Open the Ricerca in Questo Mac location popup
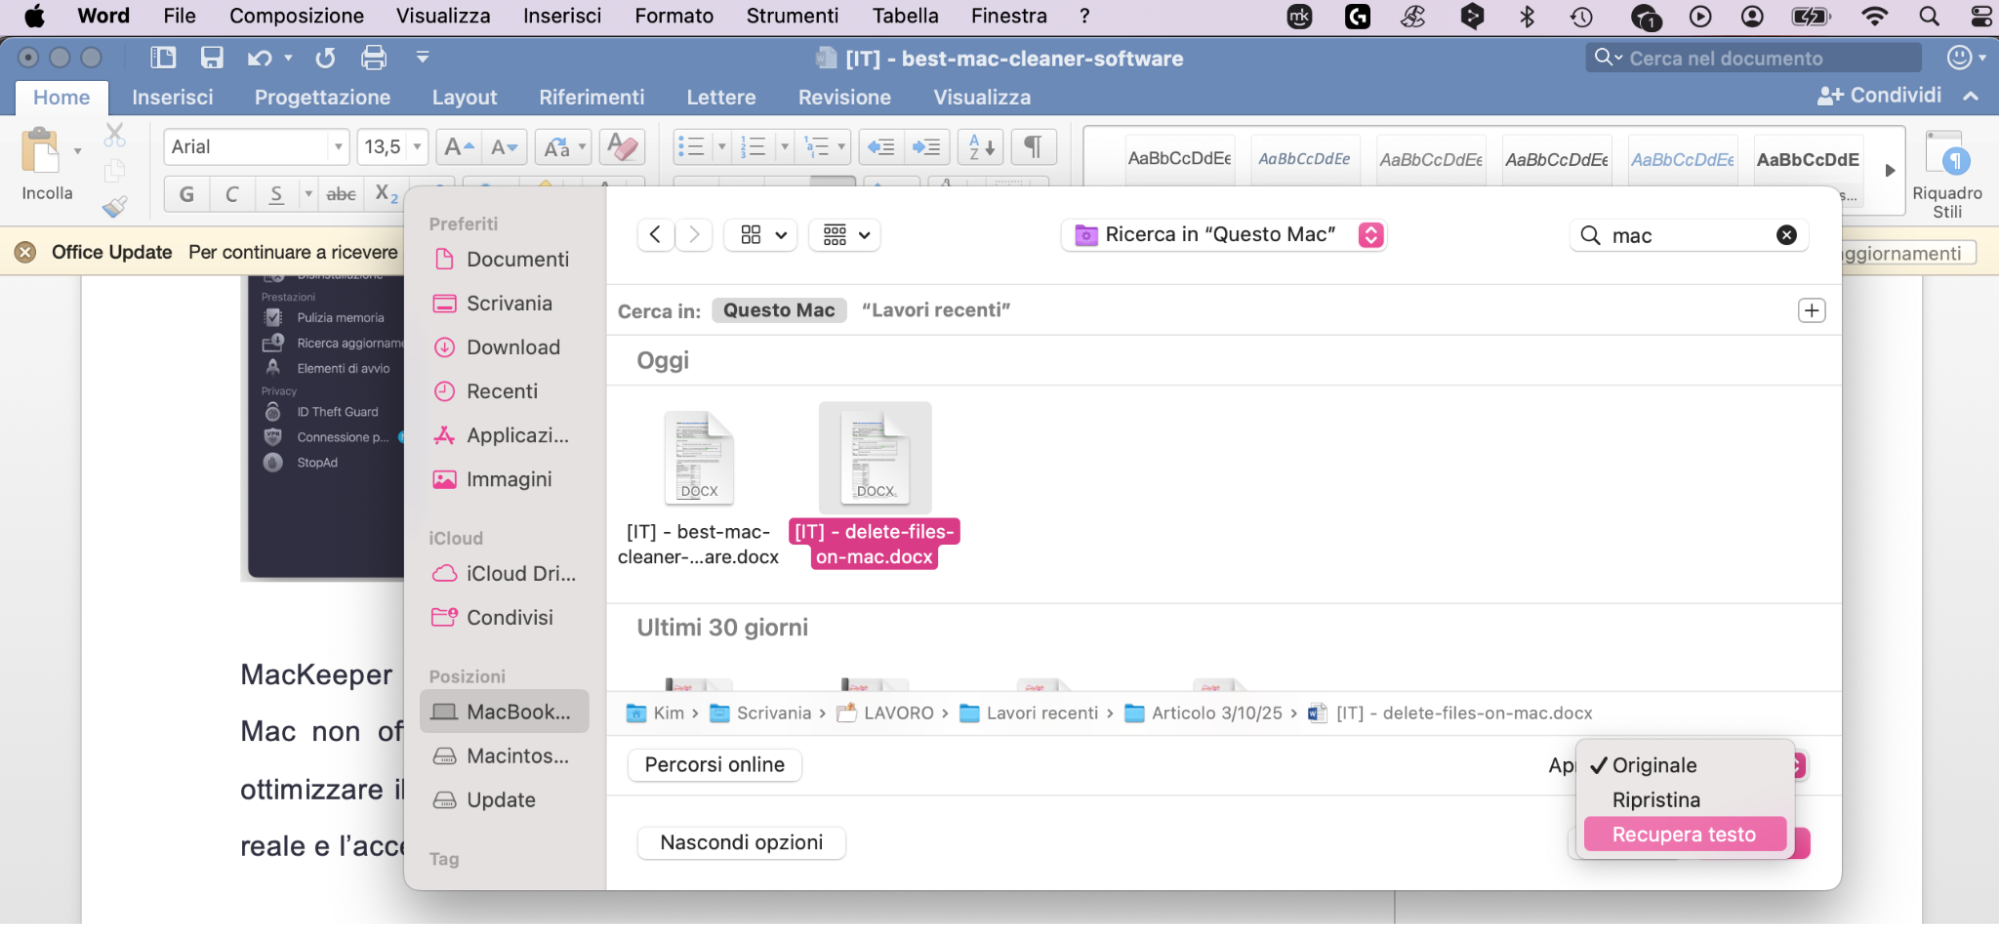Image resolution: width=1999 pixels, height=925 pixels. point(1223,235)
